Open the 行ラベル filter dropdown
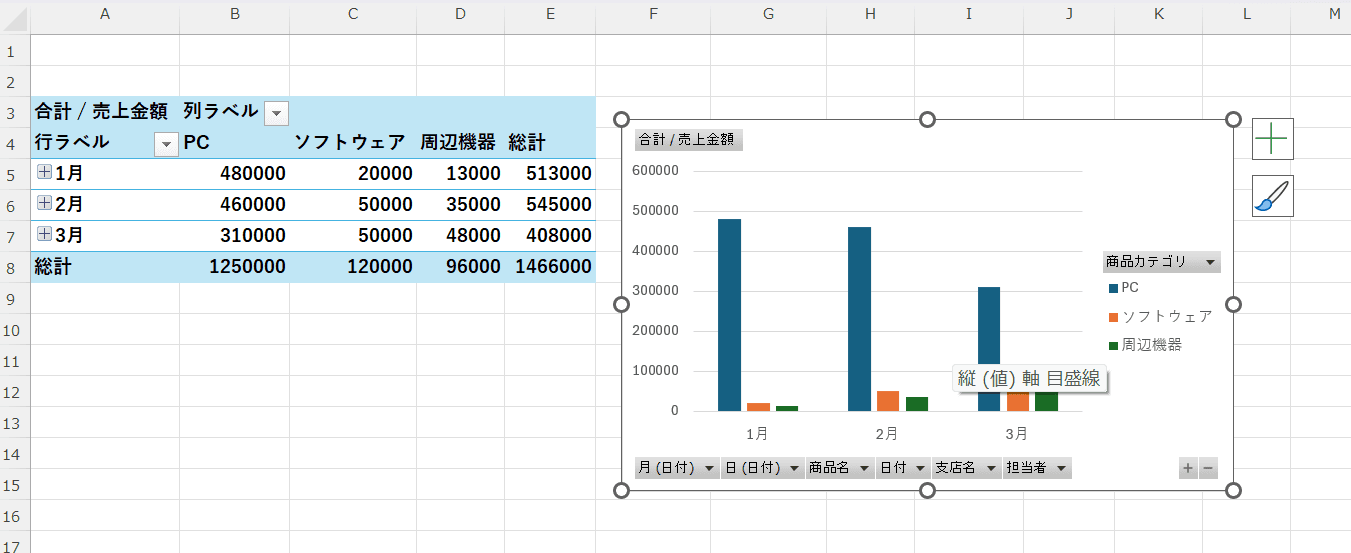 (x=166, y=144)
